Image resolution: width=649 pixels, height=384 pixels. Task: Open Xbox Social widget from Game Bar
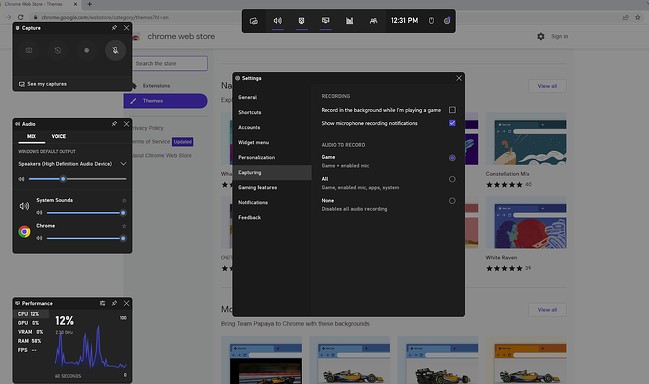373,21
